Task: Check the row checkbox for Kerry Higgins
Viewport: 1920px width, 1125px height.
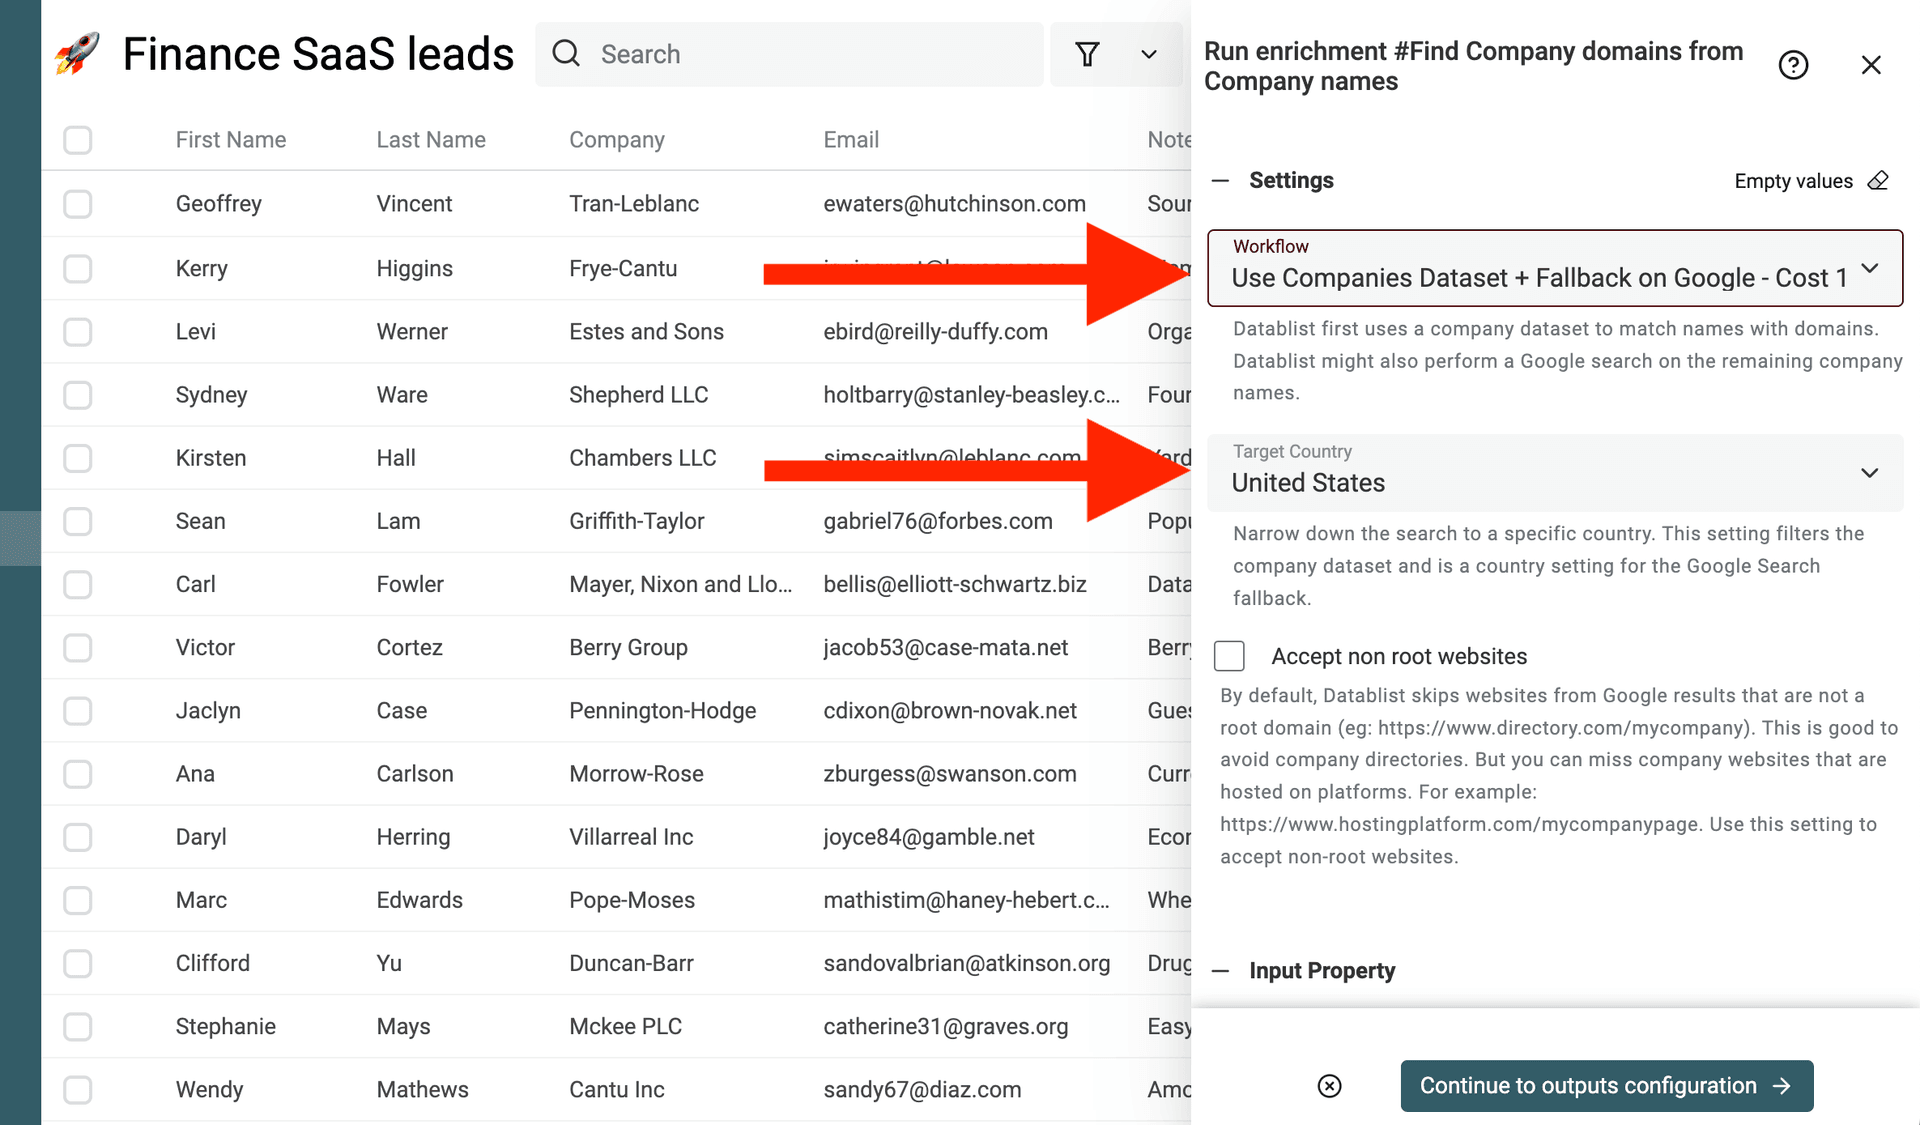Action: click(77, 268)
